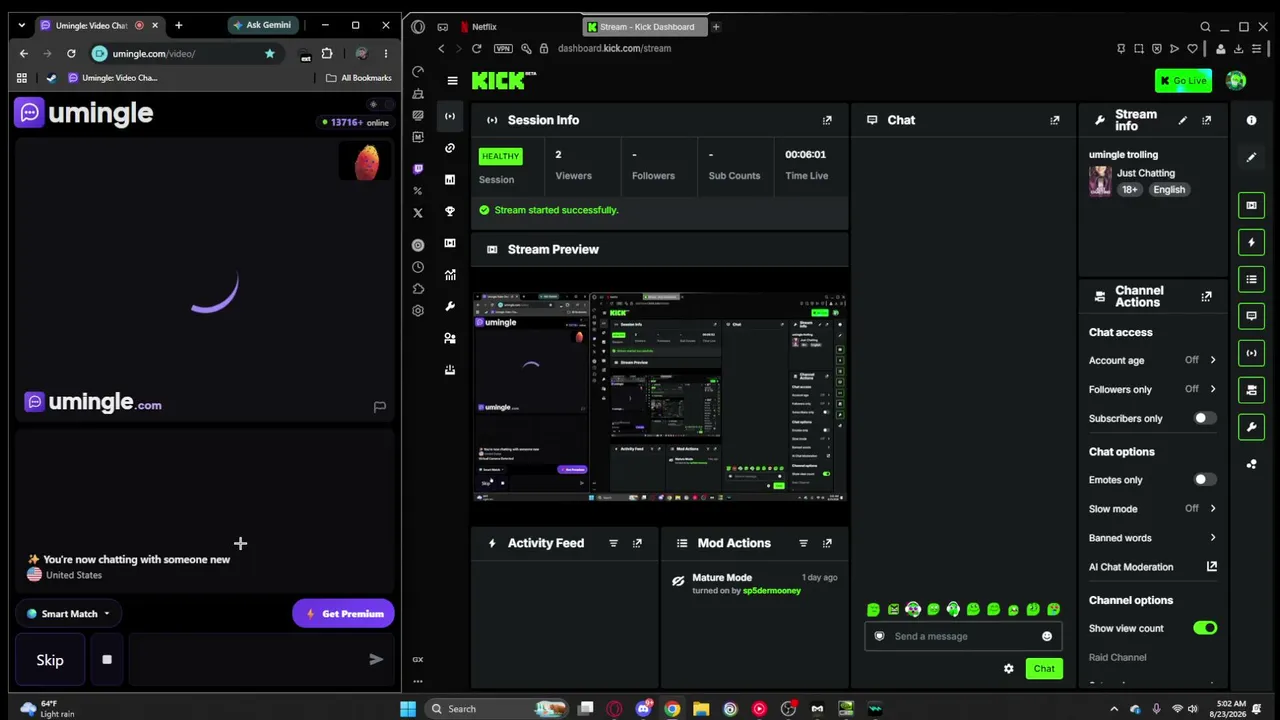
Task: Click the info icon on right rail
Action: pos(1251,120)
